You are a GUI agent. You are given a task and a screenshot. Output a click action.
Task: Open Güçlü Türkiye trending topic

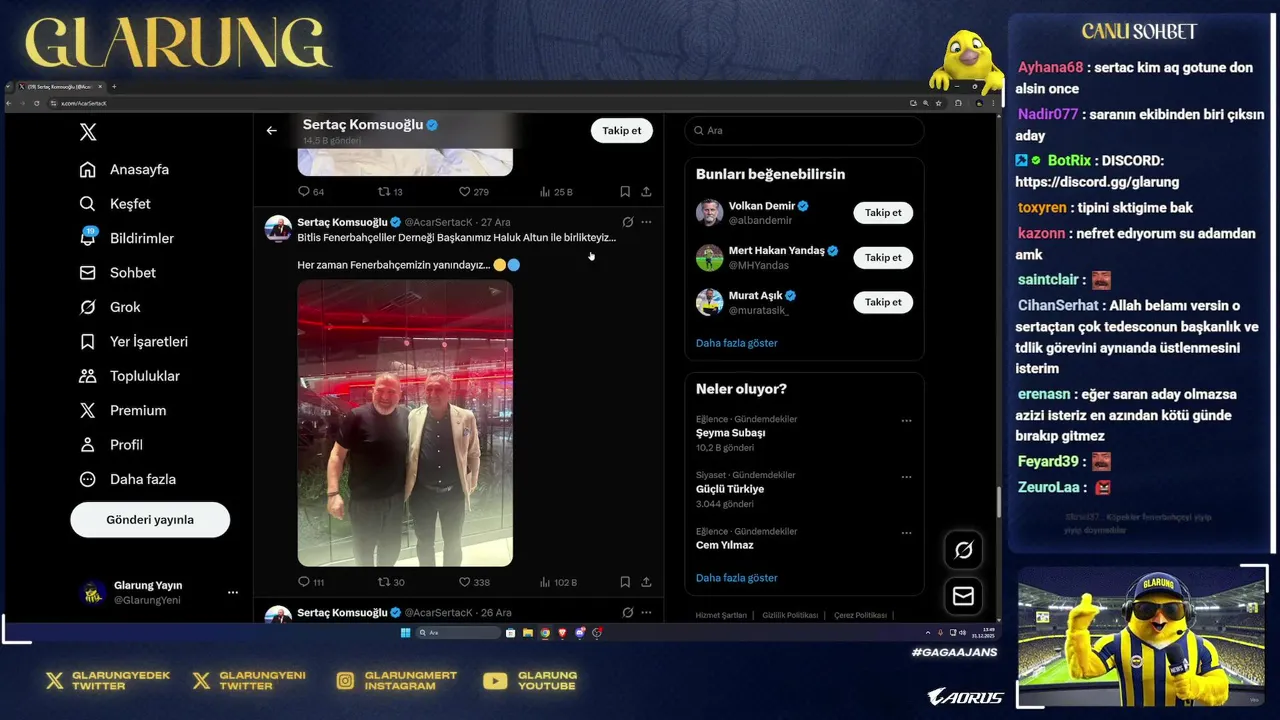[730, 489]
